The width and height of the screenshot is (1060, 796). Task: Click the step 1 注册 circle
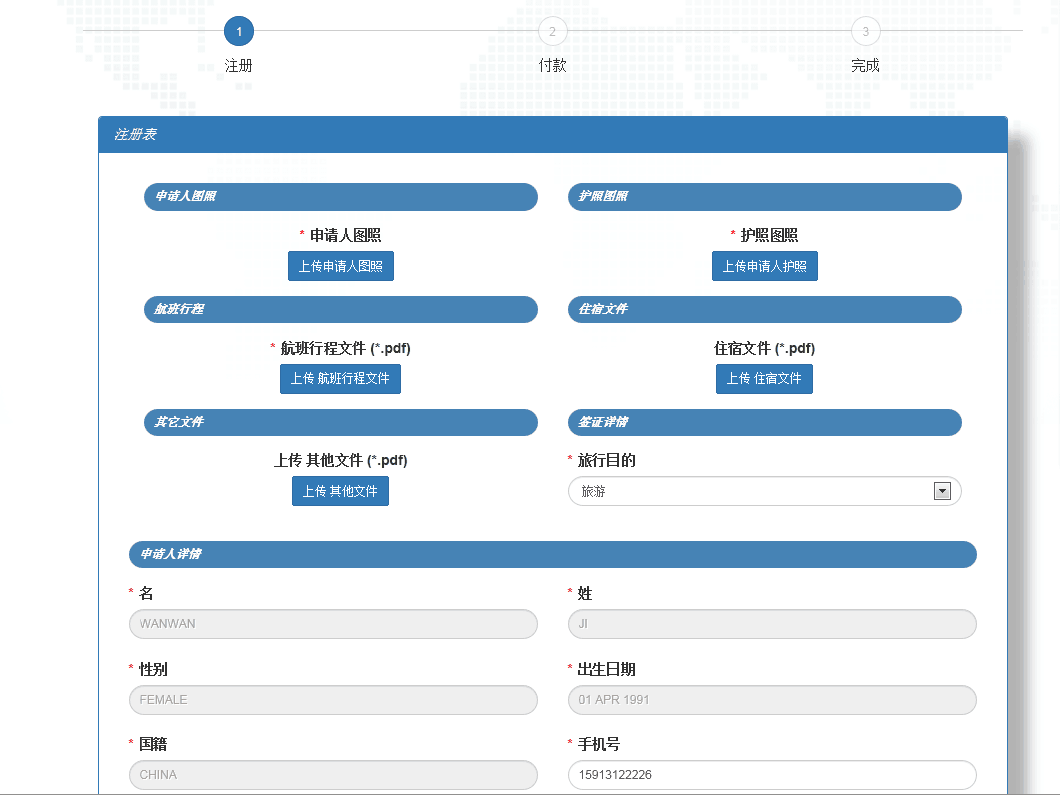click(239, 31)
